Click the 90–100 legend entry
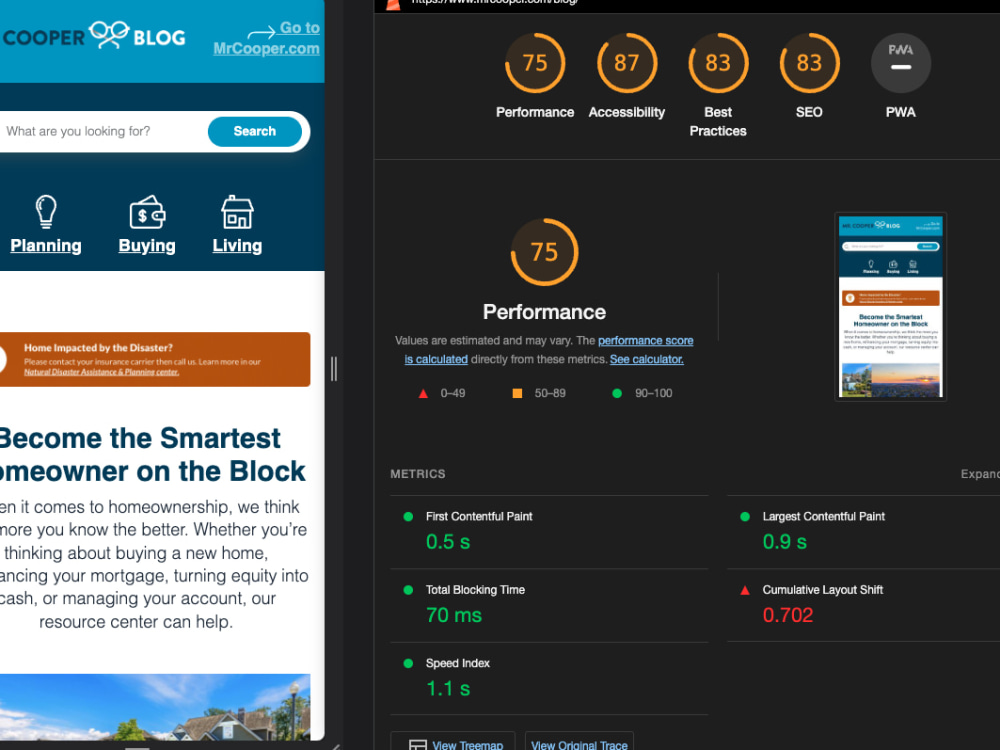 click(642, 393)
